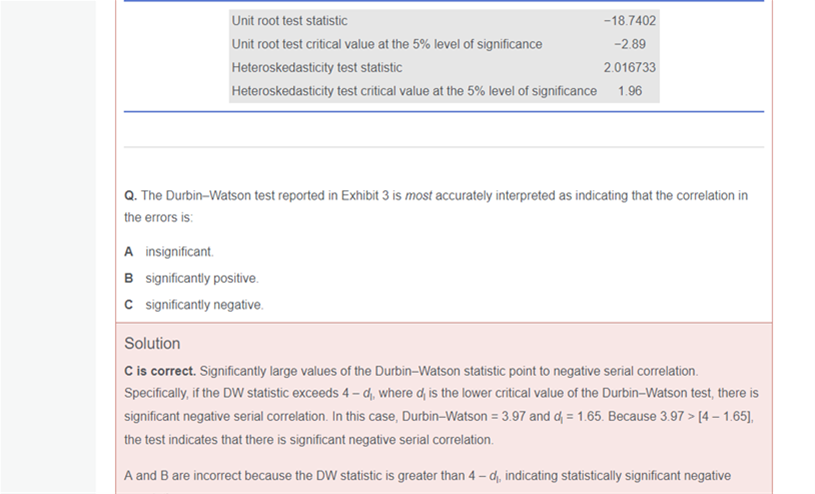The width and height of the screenshot is (815, 494).
Task: Click the italic word 'most' in the question
Action: coord(418,196)
